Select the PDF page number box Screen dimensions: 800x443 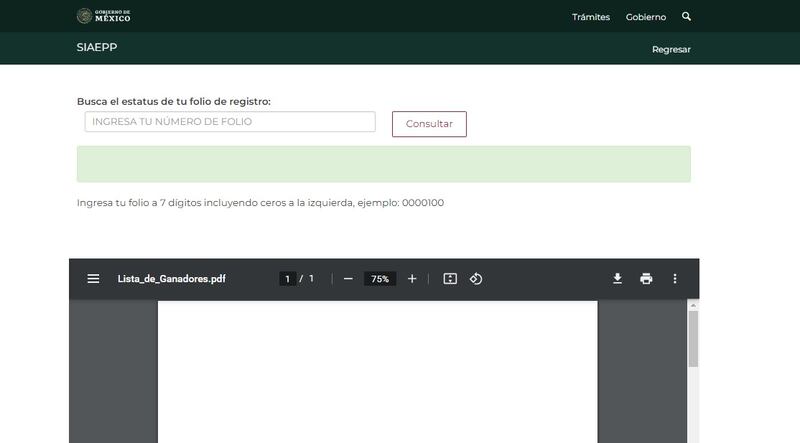tap(287, 279)
